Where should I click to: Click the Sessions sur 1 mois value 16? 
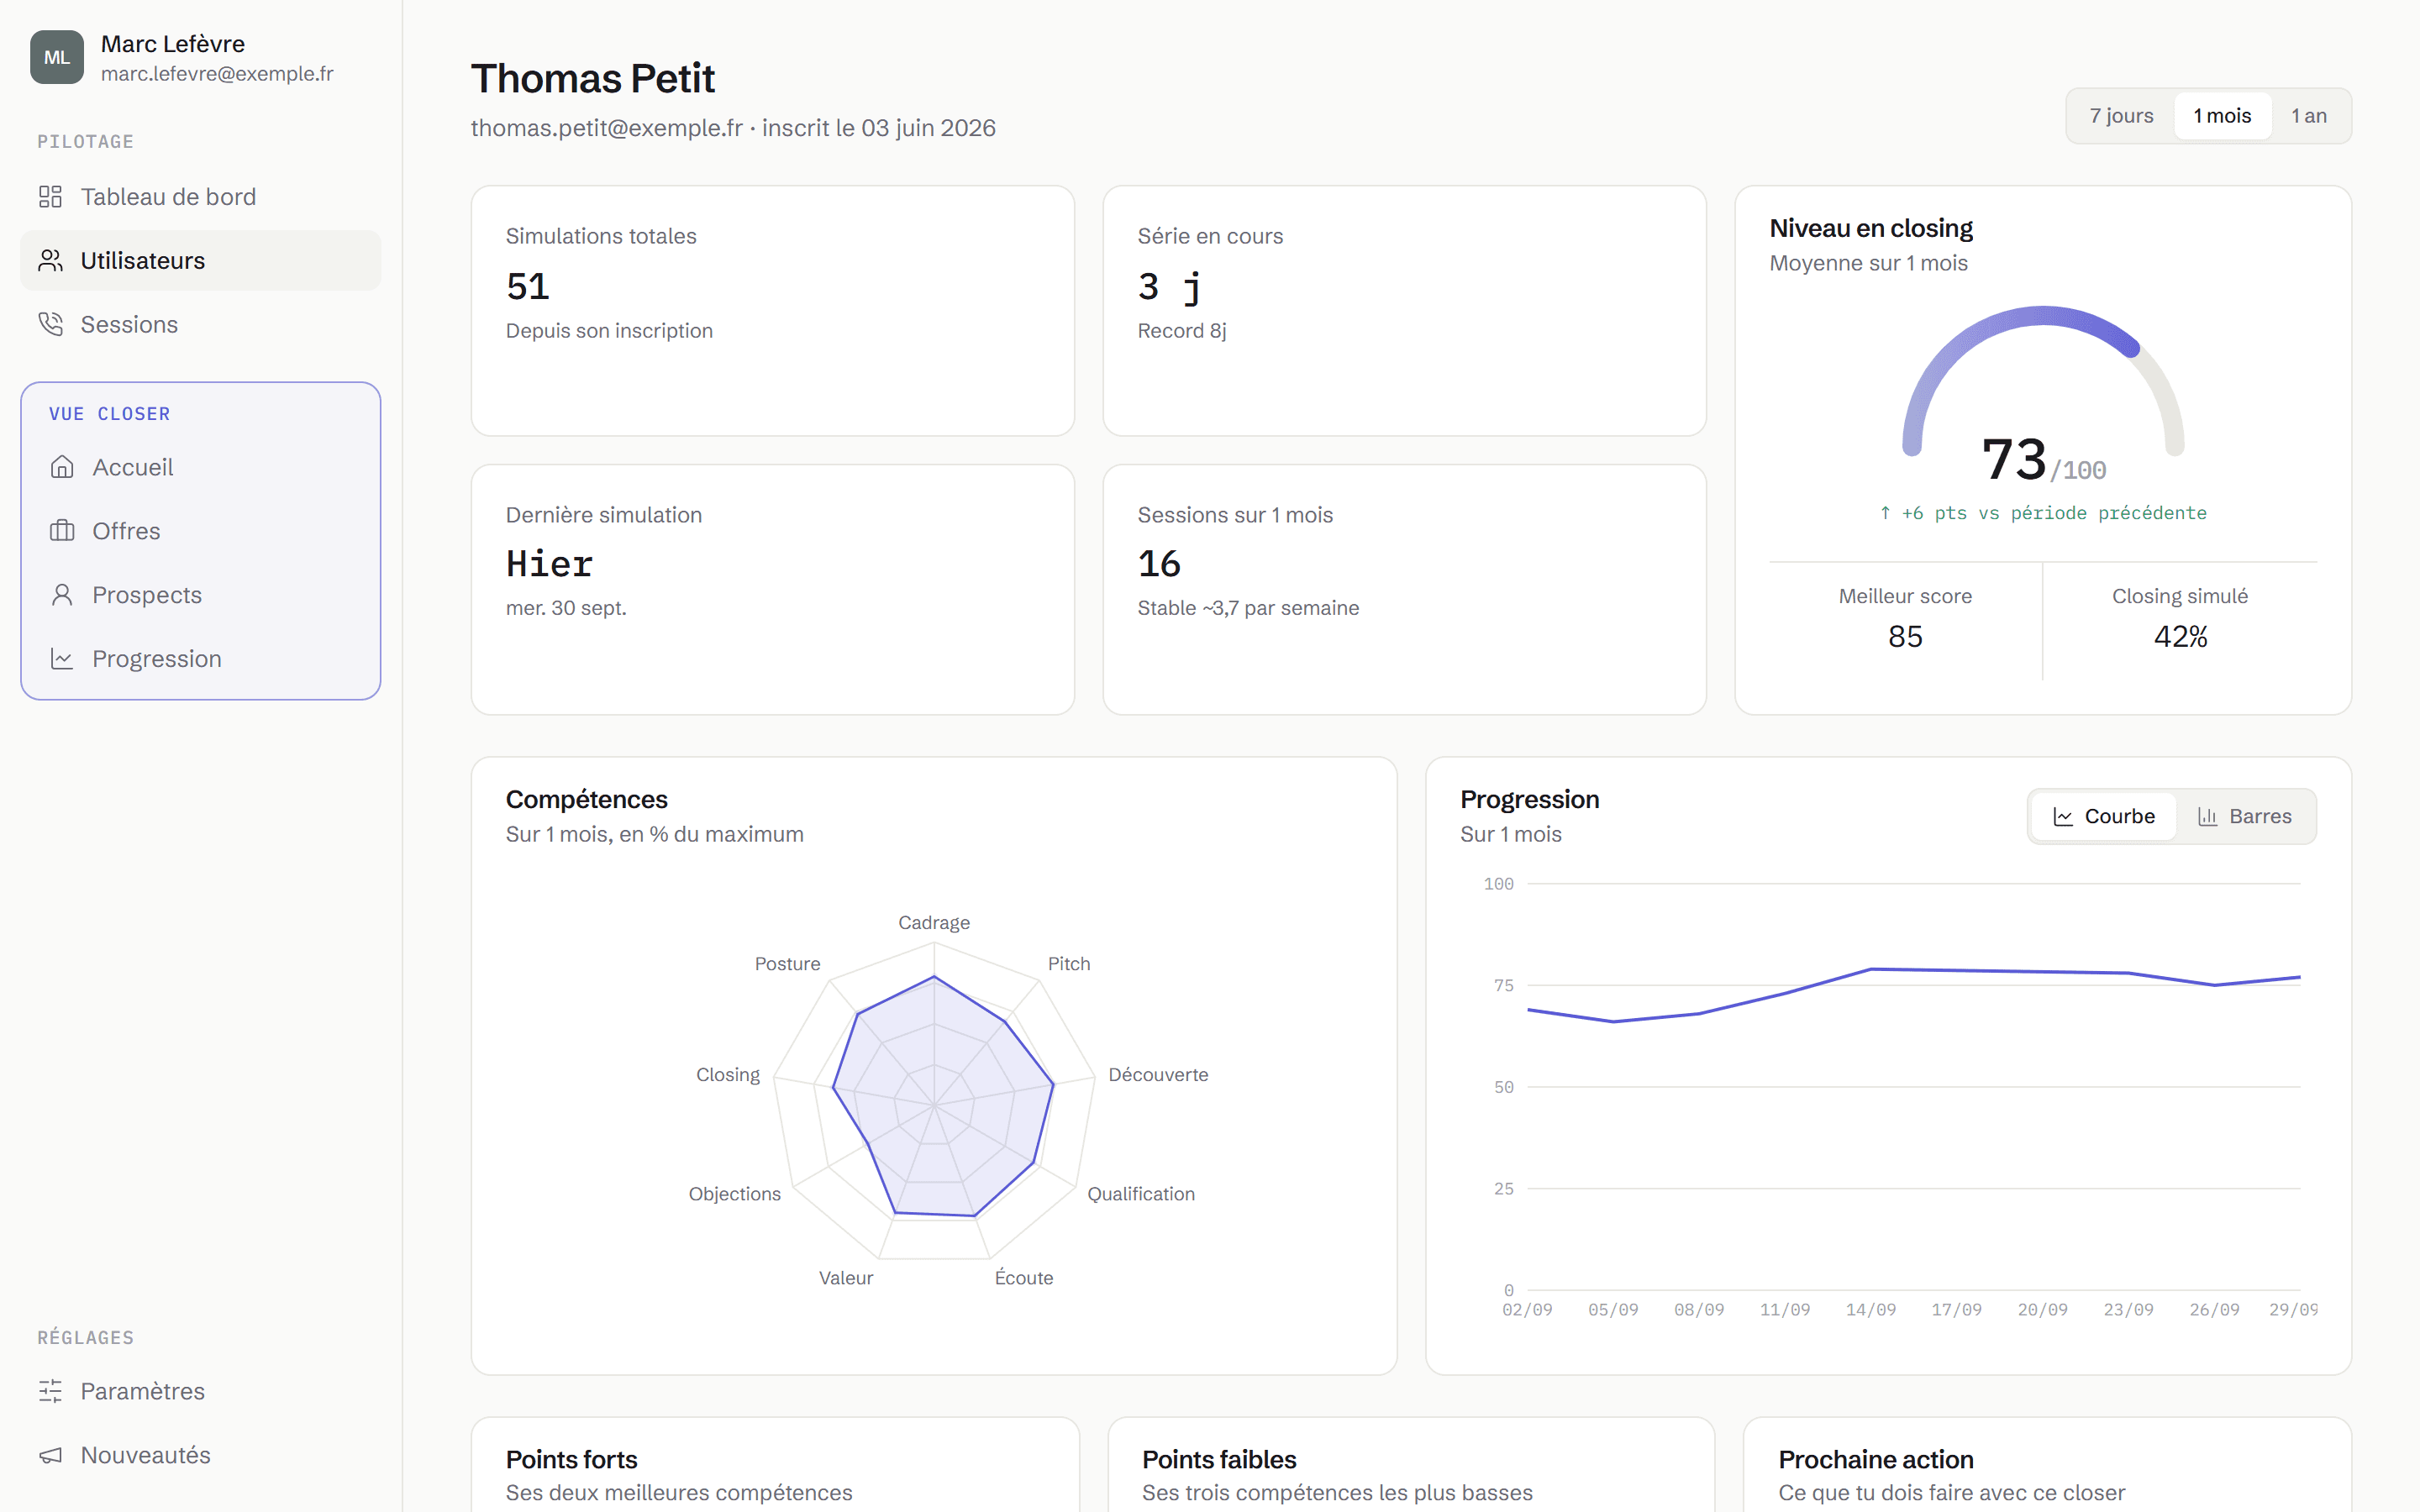click(1159, 565)
